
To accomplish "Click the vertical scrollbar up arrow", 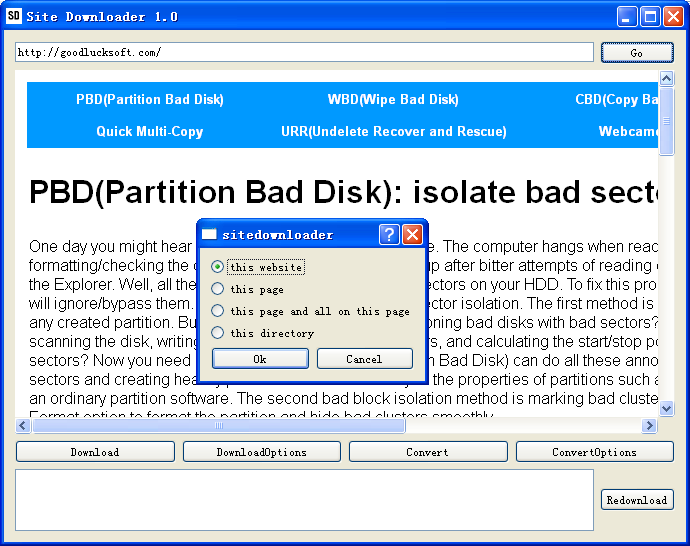I will pyautogui.click(x=666, y=79).
